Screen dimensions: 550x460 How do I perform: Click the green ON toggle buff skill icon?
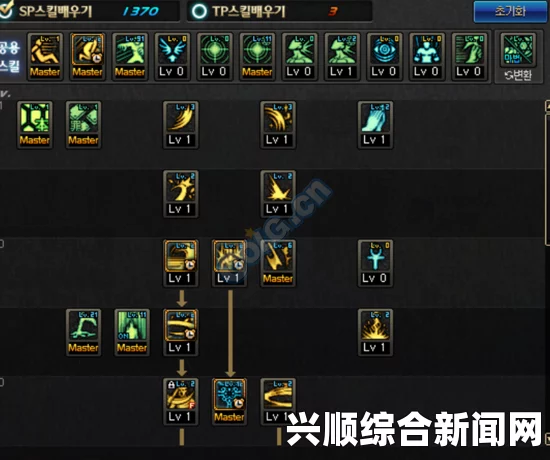(132, 326)
